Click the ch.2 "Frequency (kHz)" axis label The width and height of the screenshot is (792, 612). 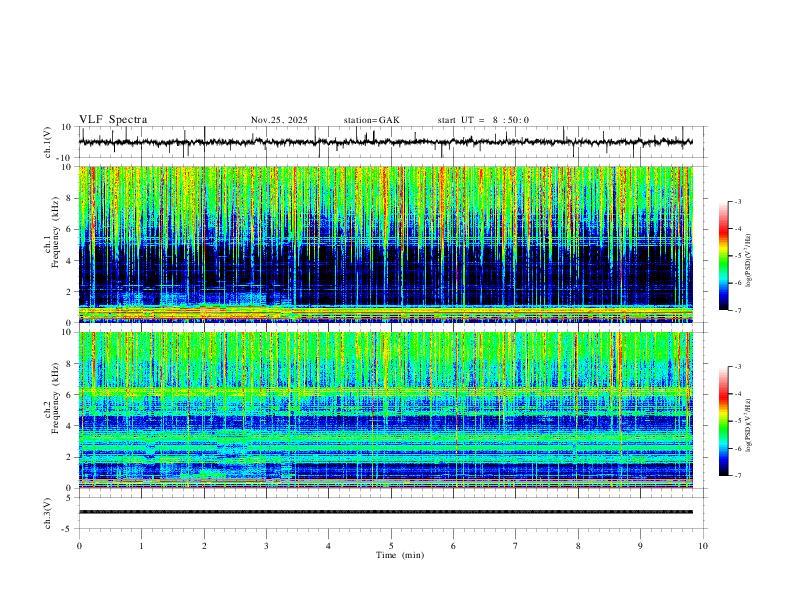pos(56,398)
